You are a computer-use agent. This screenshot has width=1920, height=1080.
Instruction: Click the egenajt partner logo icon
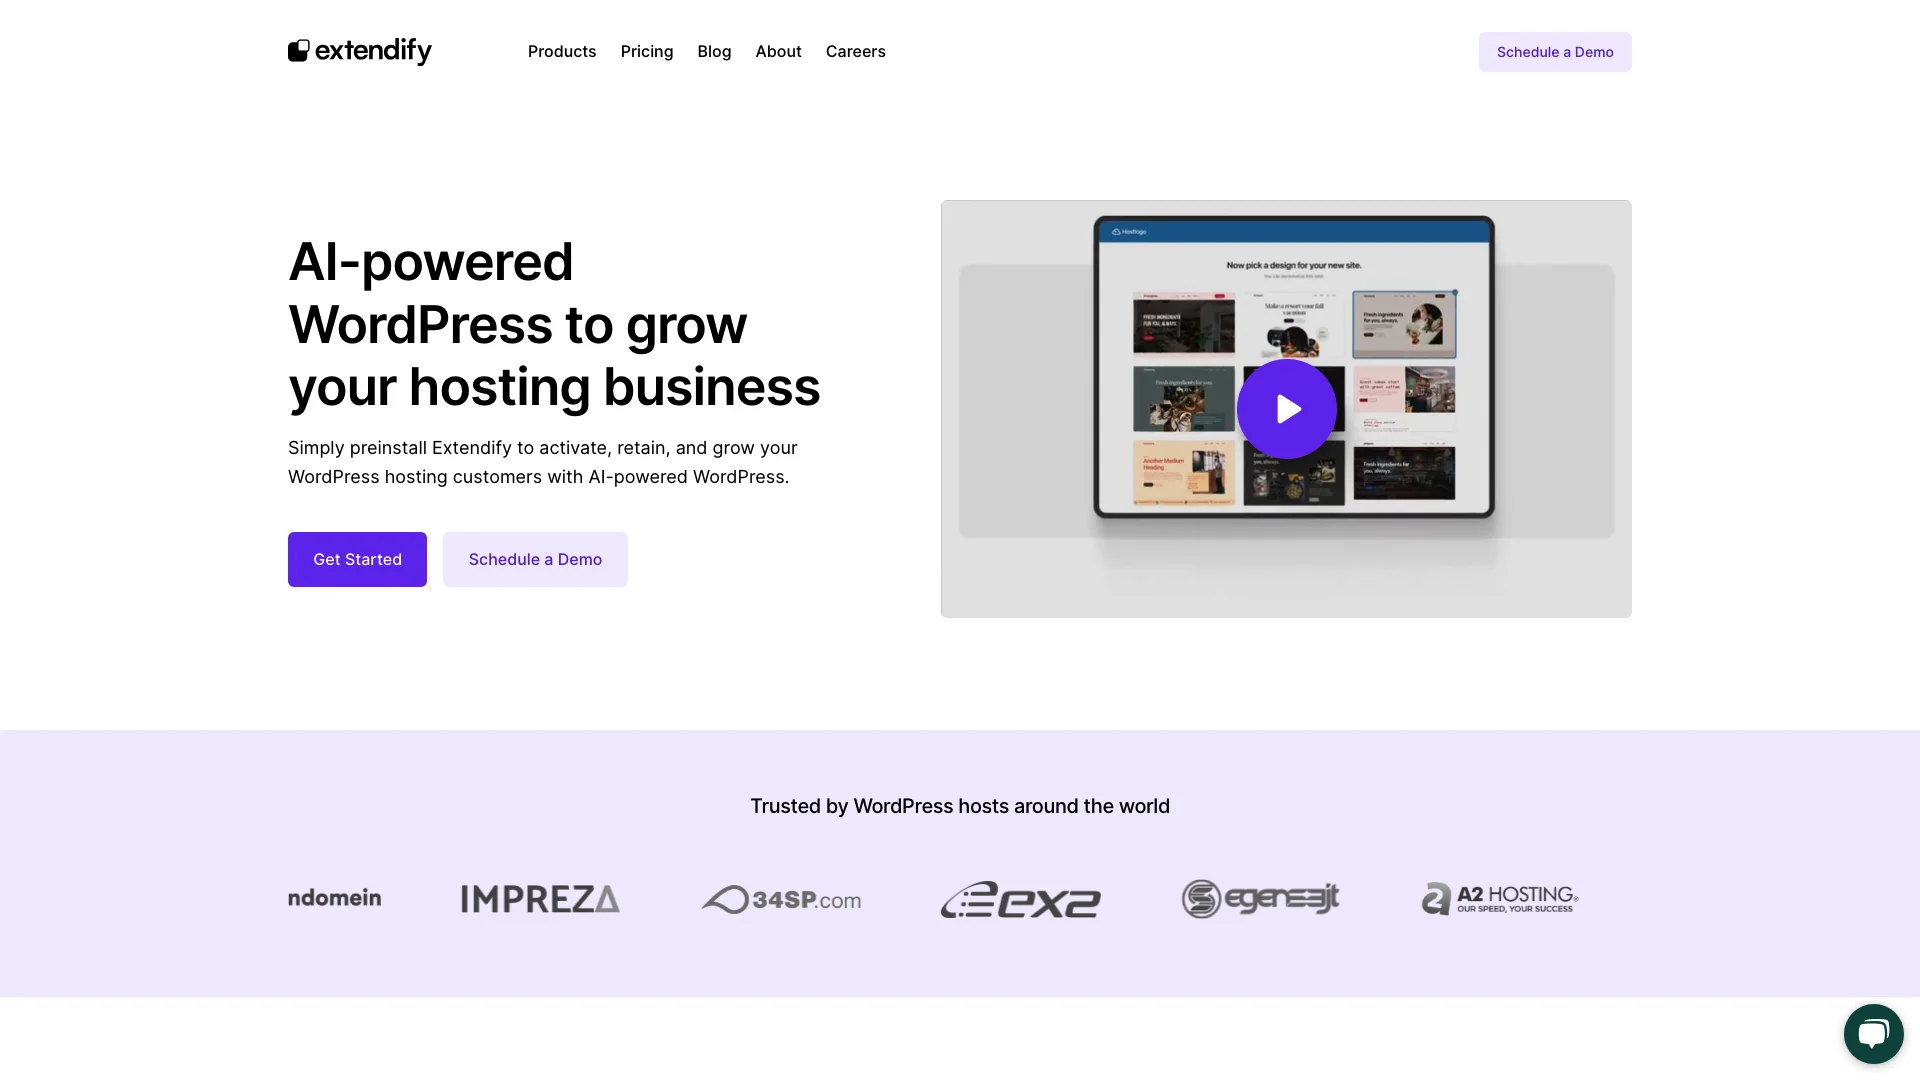1259,899
